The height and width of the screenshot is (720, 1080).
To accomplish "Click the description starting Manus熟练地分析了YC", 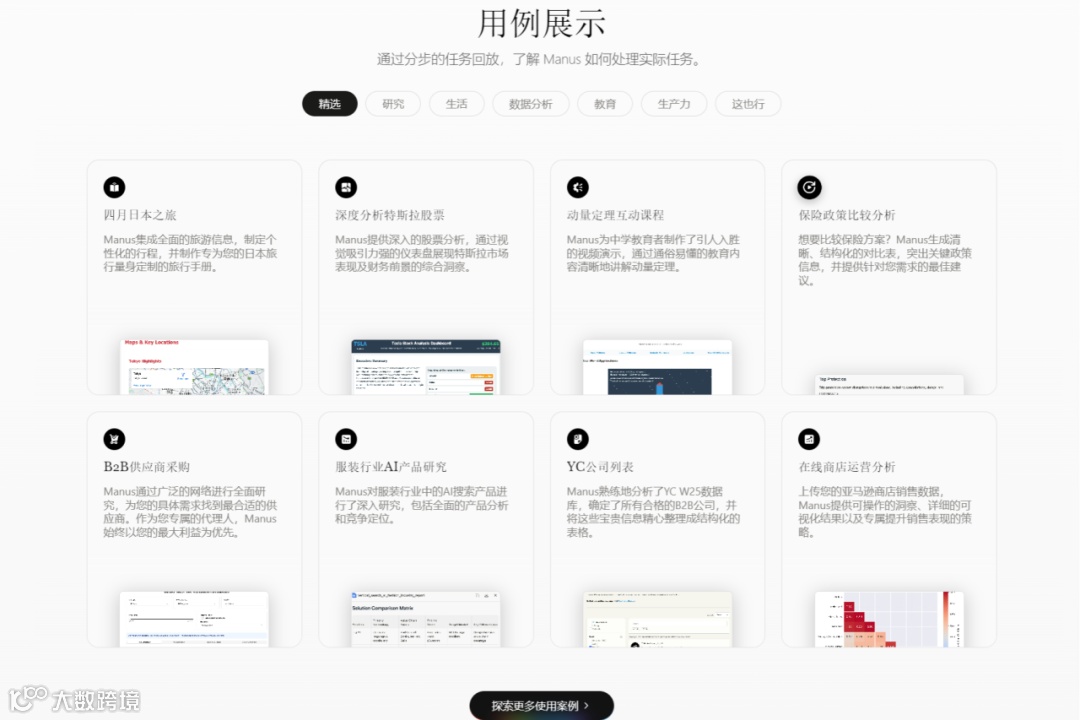I will coord(653,511).
